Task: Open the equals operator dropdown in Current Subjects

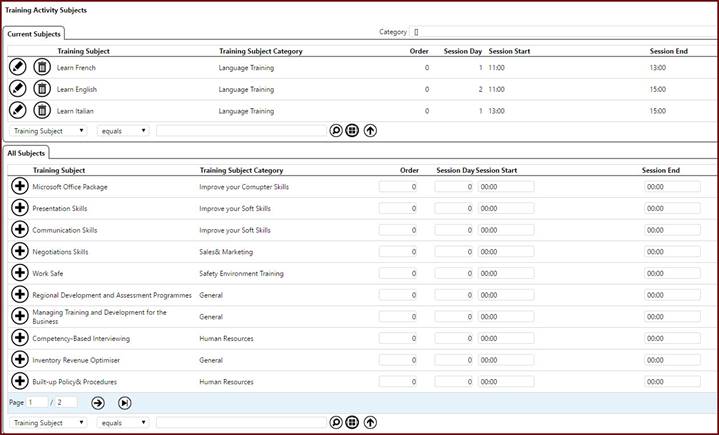Action: coord(123,130)
